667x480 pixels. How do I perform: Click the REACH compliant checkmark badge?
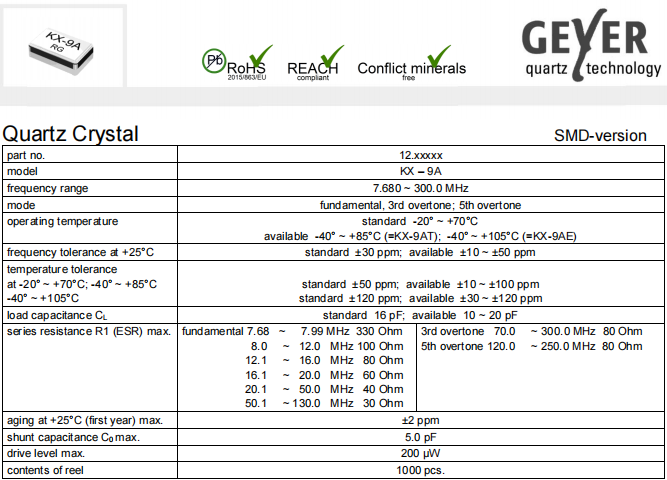(x=315, y=63)
